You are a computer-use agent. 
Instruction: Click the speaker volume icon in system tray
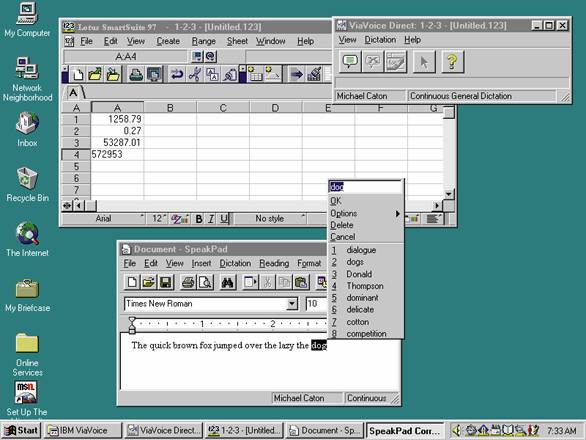[x=456, y=431]
